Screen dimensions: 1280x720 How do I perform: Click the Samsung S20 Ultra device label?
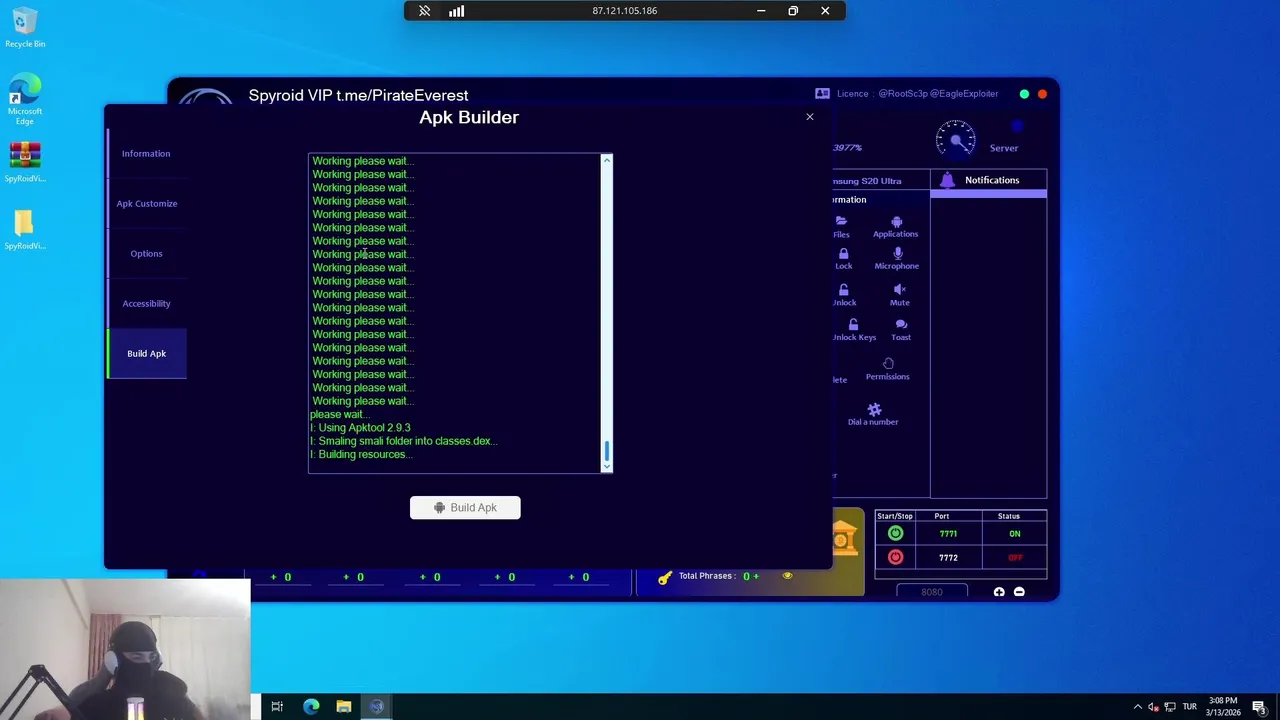(x=866, y=181)
